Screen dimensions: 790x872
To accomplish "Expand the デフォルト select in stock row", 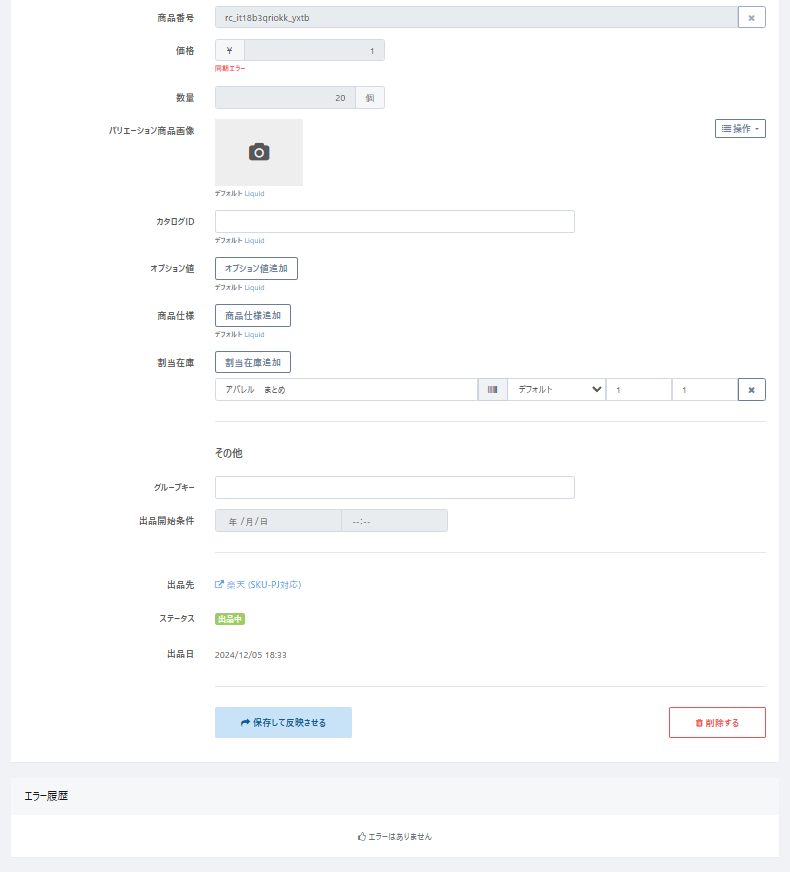I will pyautogui.click(x=556, y=389).
